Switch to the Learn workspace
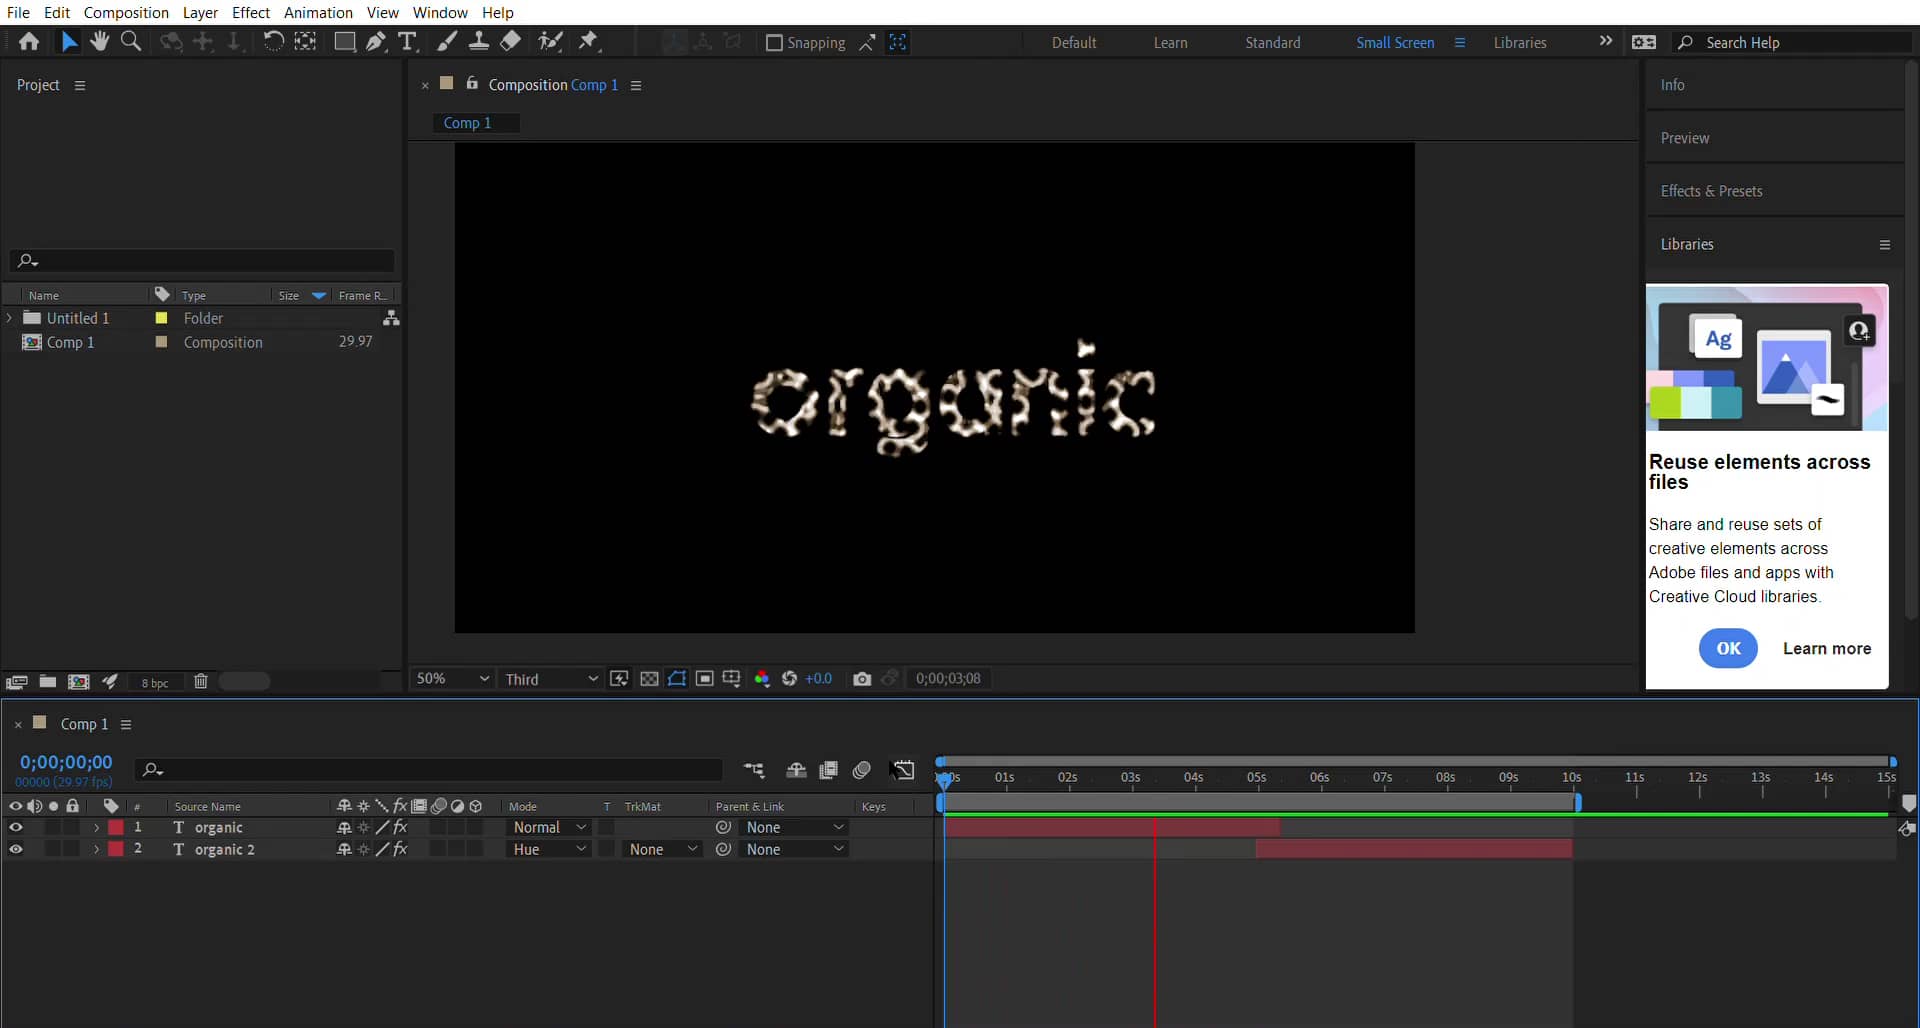The height and width of the screenshot is (1028, 1920). pyautogui.click(x=1170, y=43)
